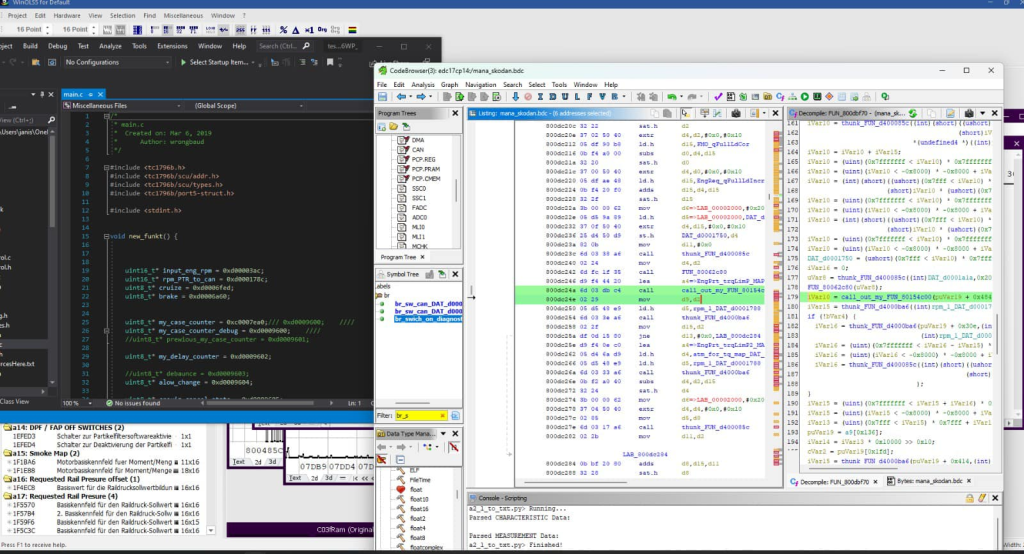The width and height of the screenshot is (1024, 554).
Task: Click the Save icon in CodeBrowser toolbar
Action: pos(383,97)
